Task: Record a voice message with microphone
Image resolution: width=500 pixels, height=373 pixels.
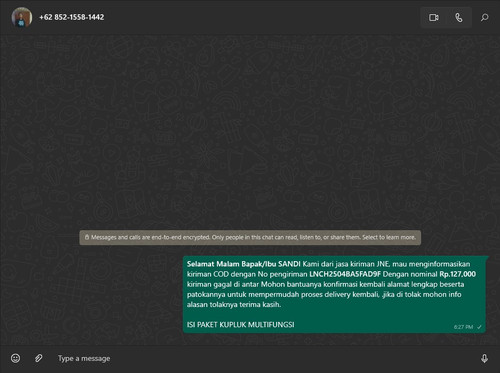Action: [x=484, y=358]
